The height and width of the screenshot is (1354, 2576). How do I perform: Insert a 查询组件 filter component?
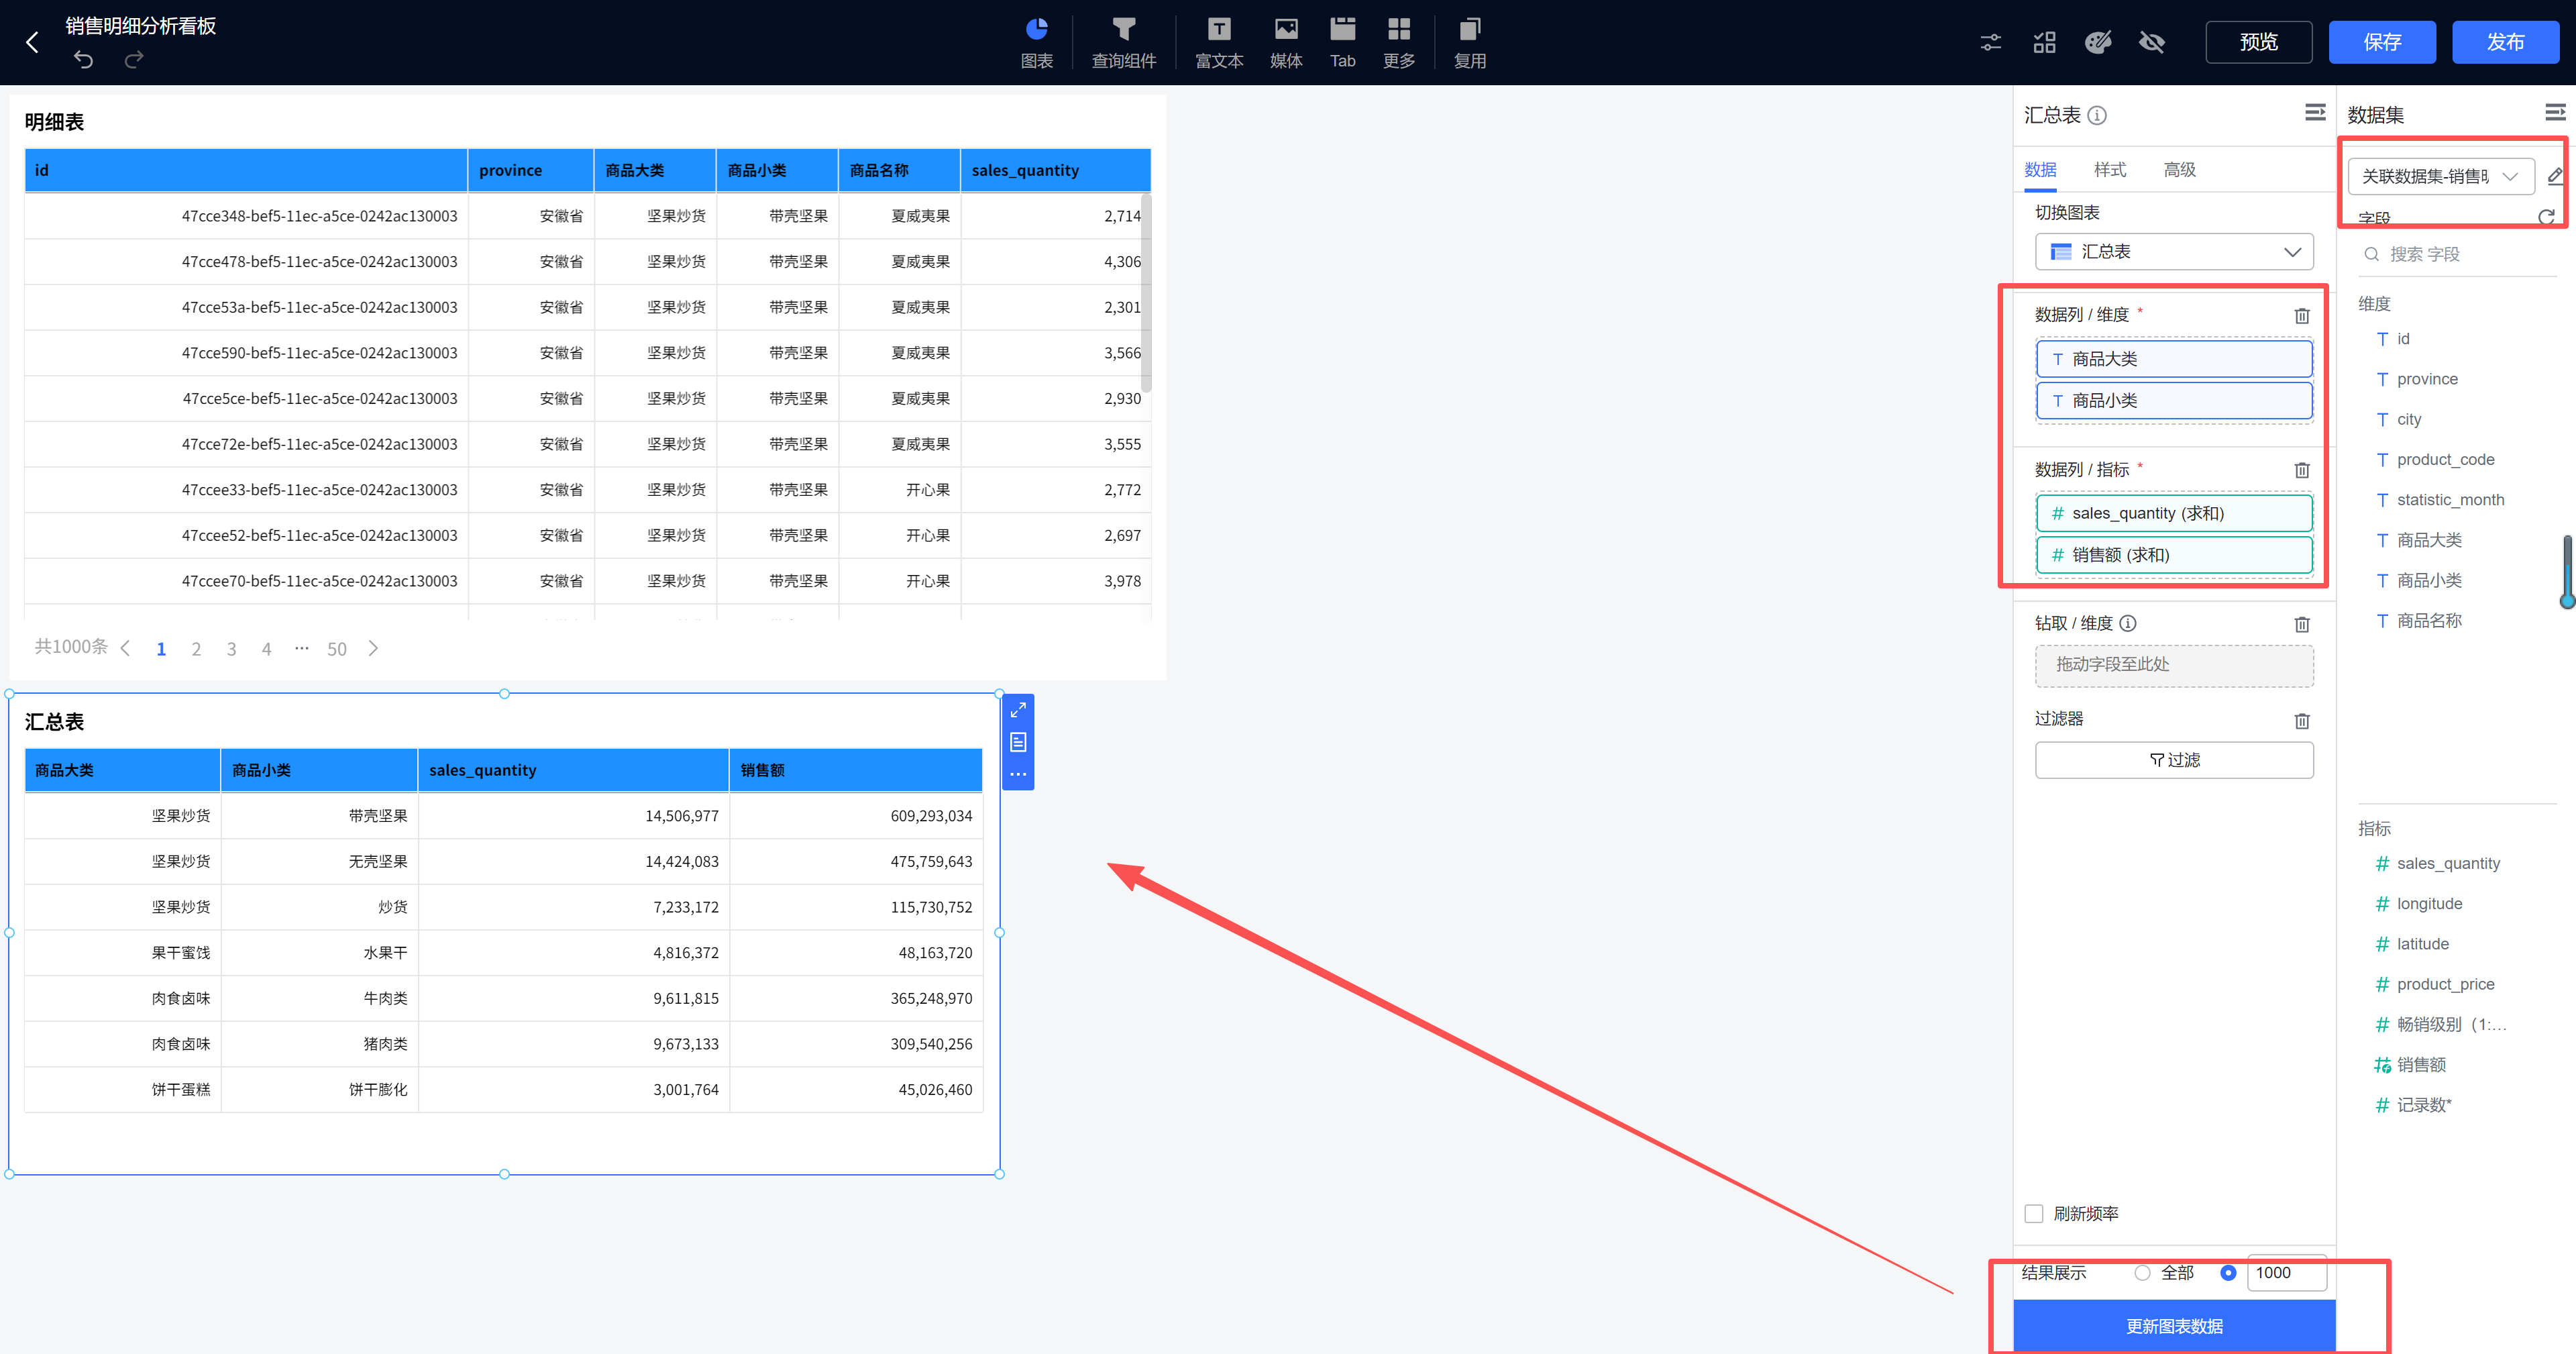[x=1123, y=42]
